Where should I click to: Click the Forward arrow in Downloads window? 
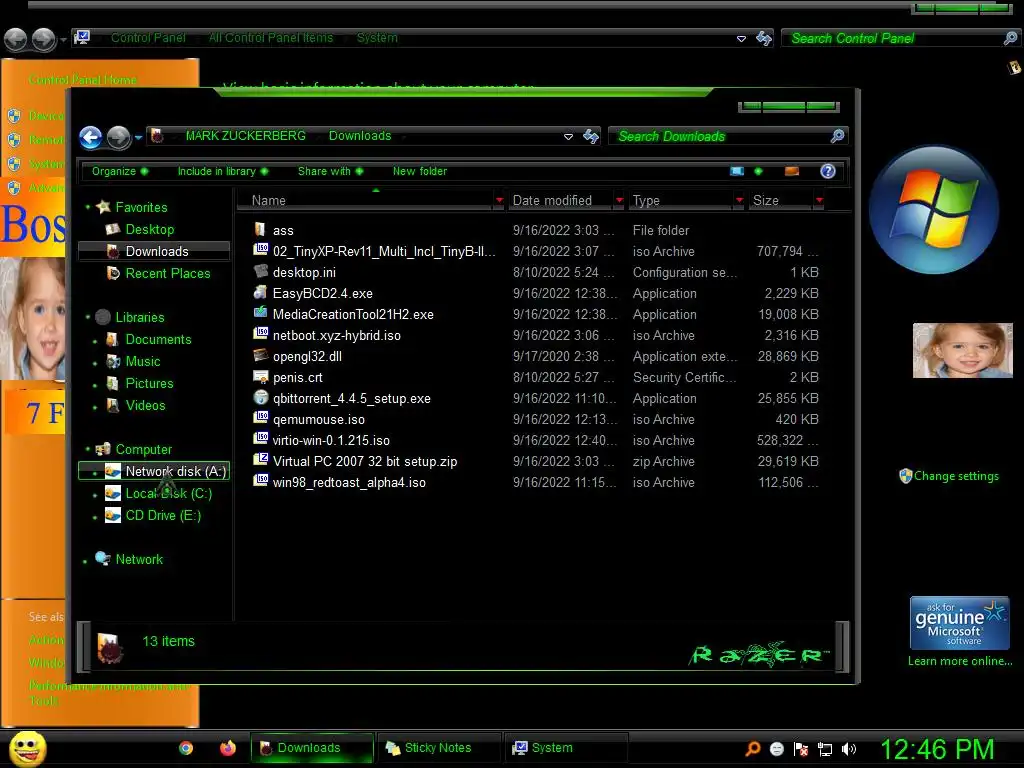coord(119,137)
